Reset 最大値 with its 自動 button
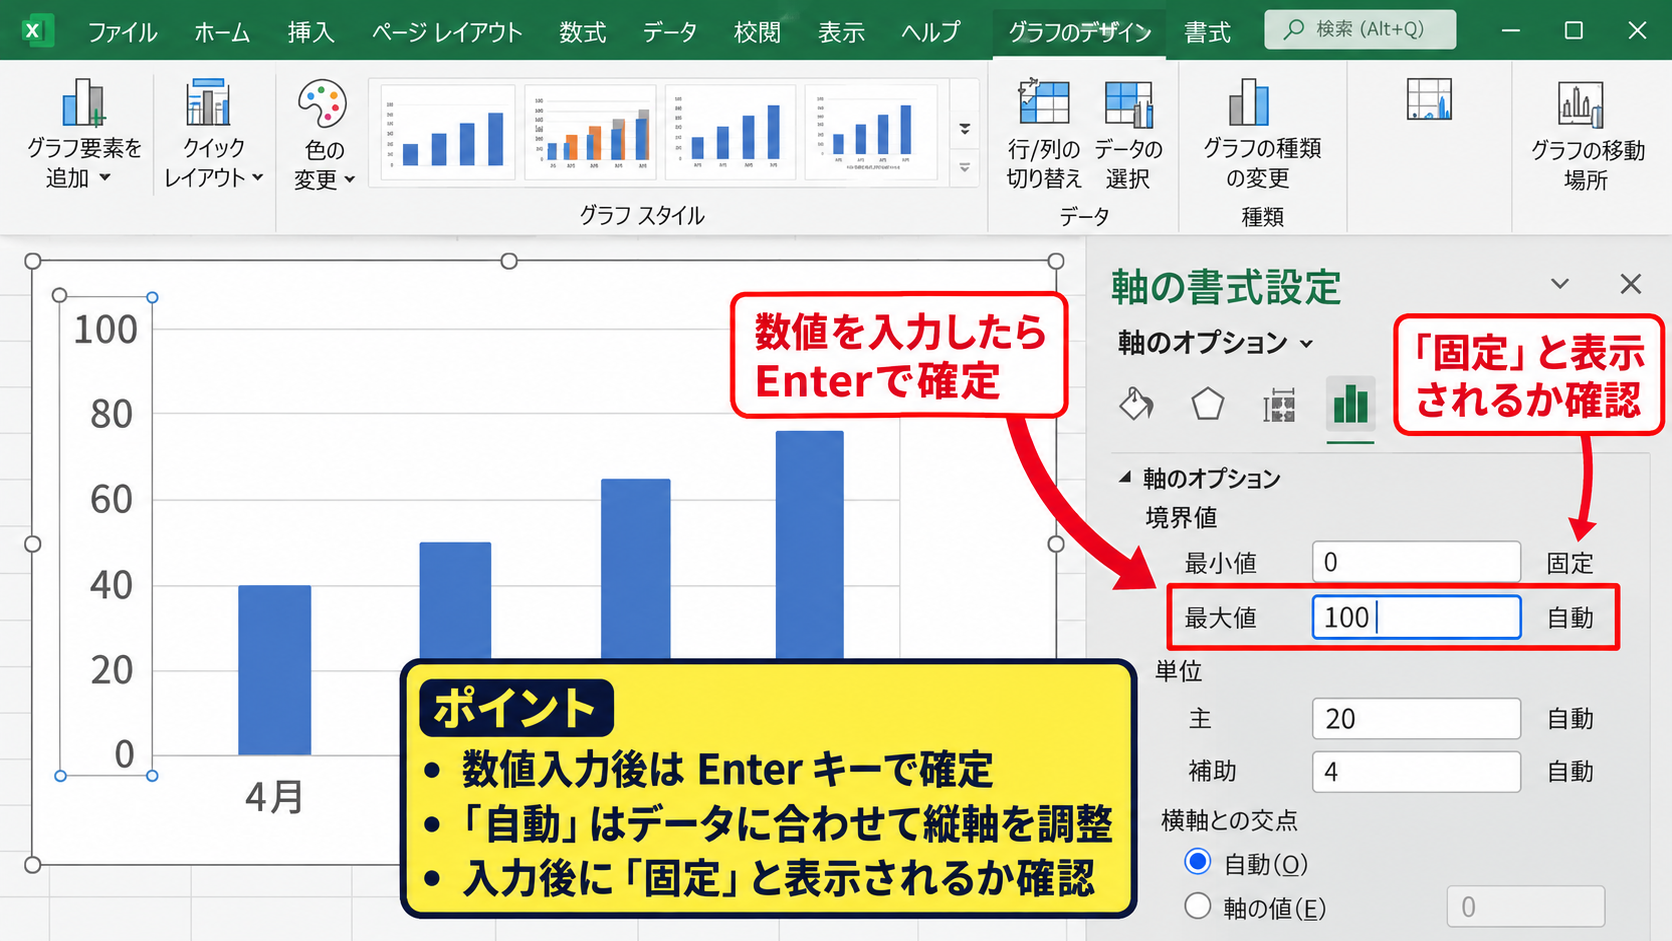The width and height of the screenshot is (1672, 941). [1570, 618]
